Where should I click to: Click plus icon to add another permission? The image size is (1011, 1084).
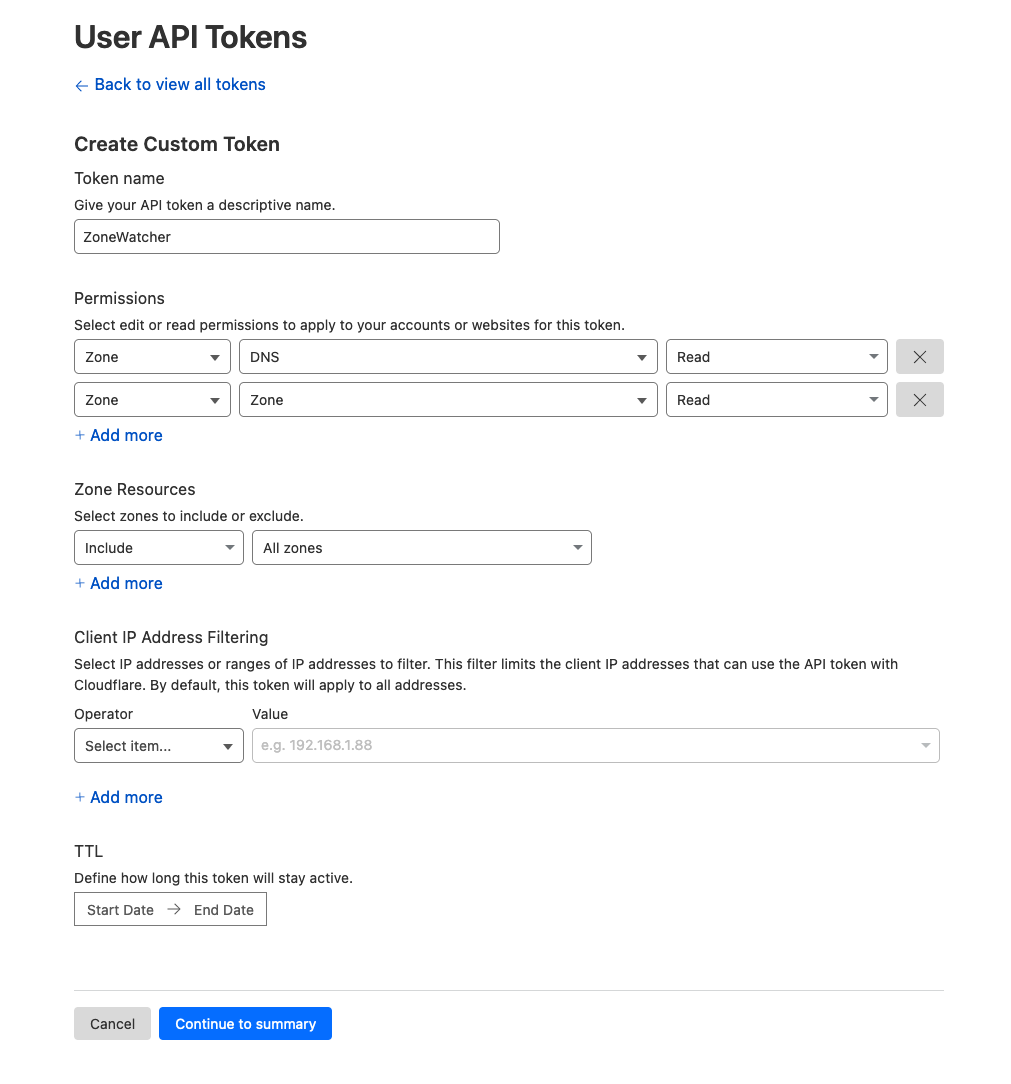coord(80,435)
